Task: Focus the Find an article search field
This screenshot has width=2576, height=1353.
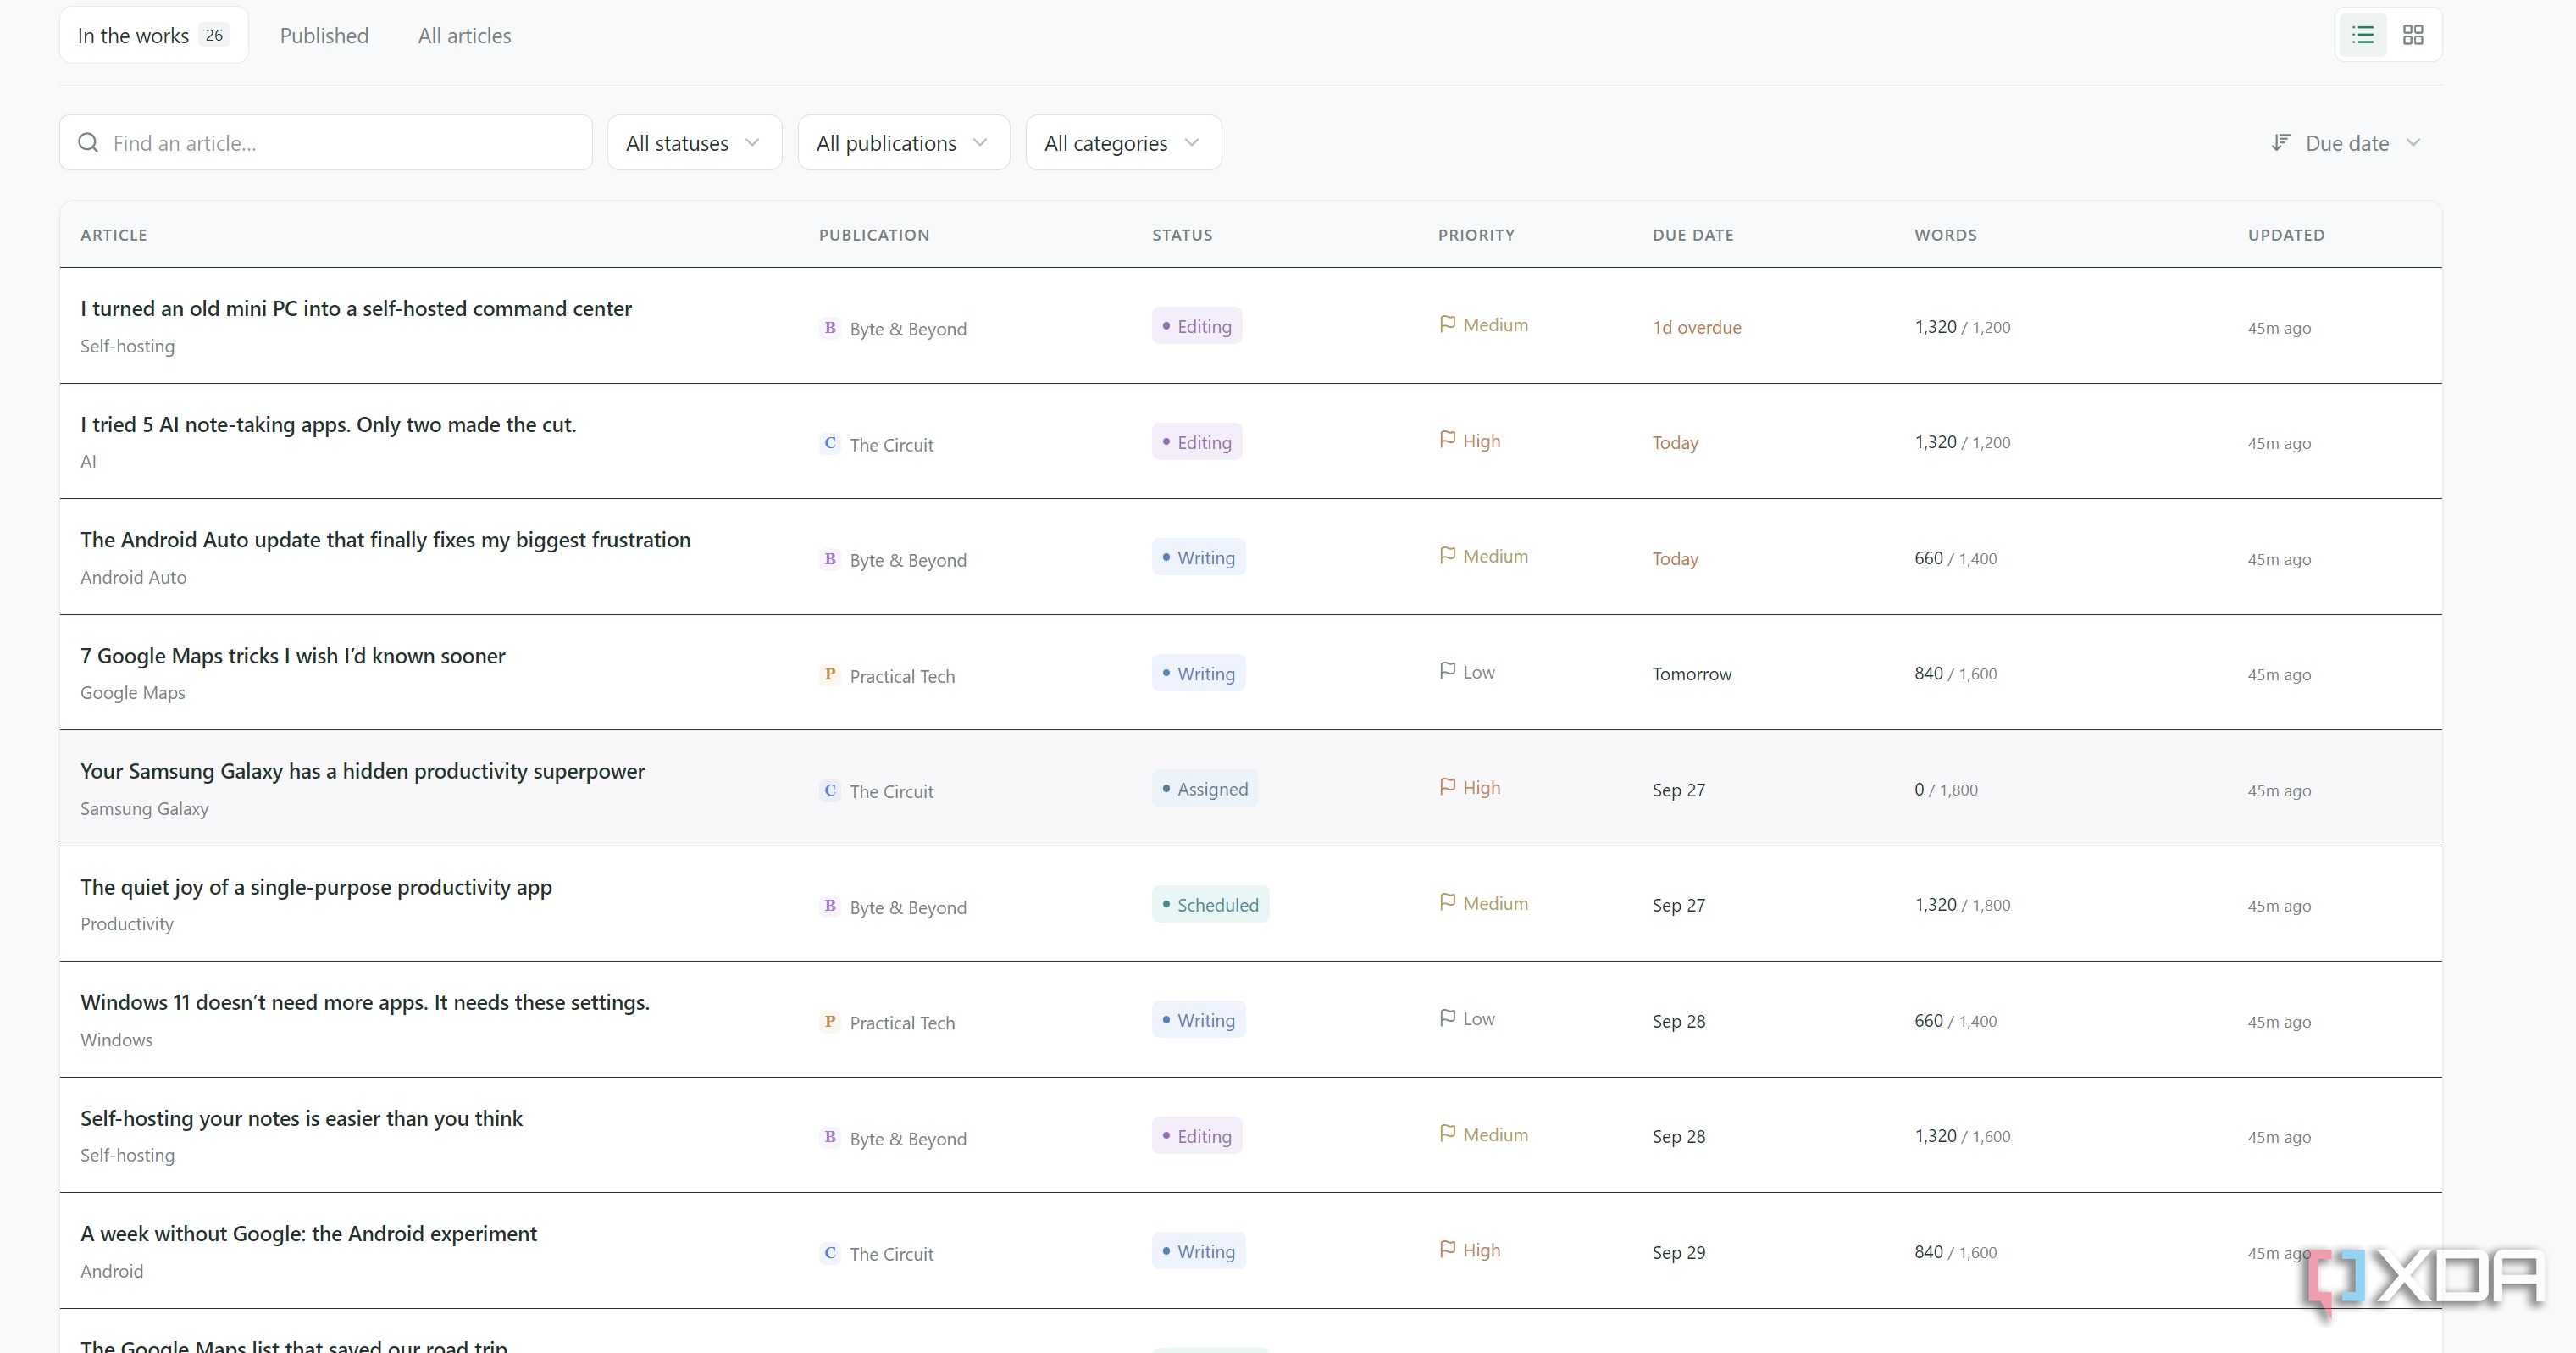Action: (x=326, y=143)
